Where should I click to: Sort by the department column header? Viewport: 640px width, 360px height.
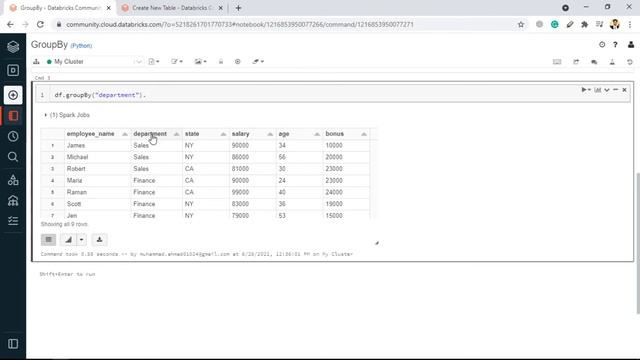(x=156, y=134)
